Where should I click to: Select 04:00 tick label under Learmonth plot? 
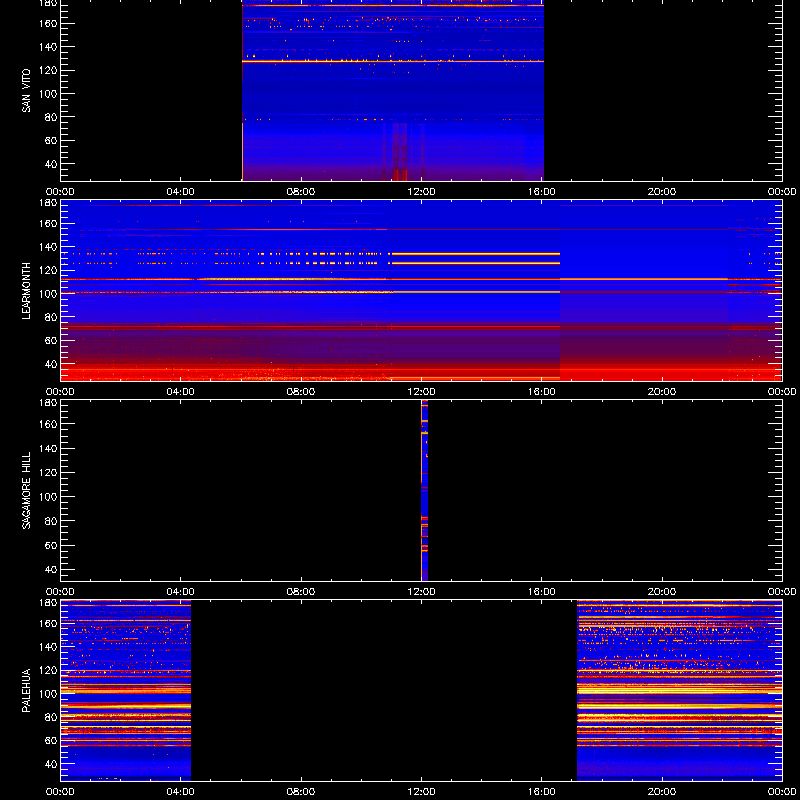pos(181,392)
